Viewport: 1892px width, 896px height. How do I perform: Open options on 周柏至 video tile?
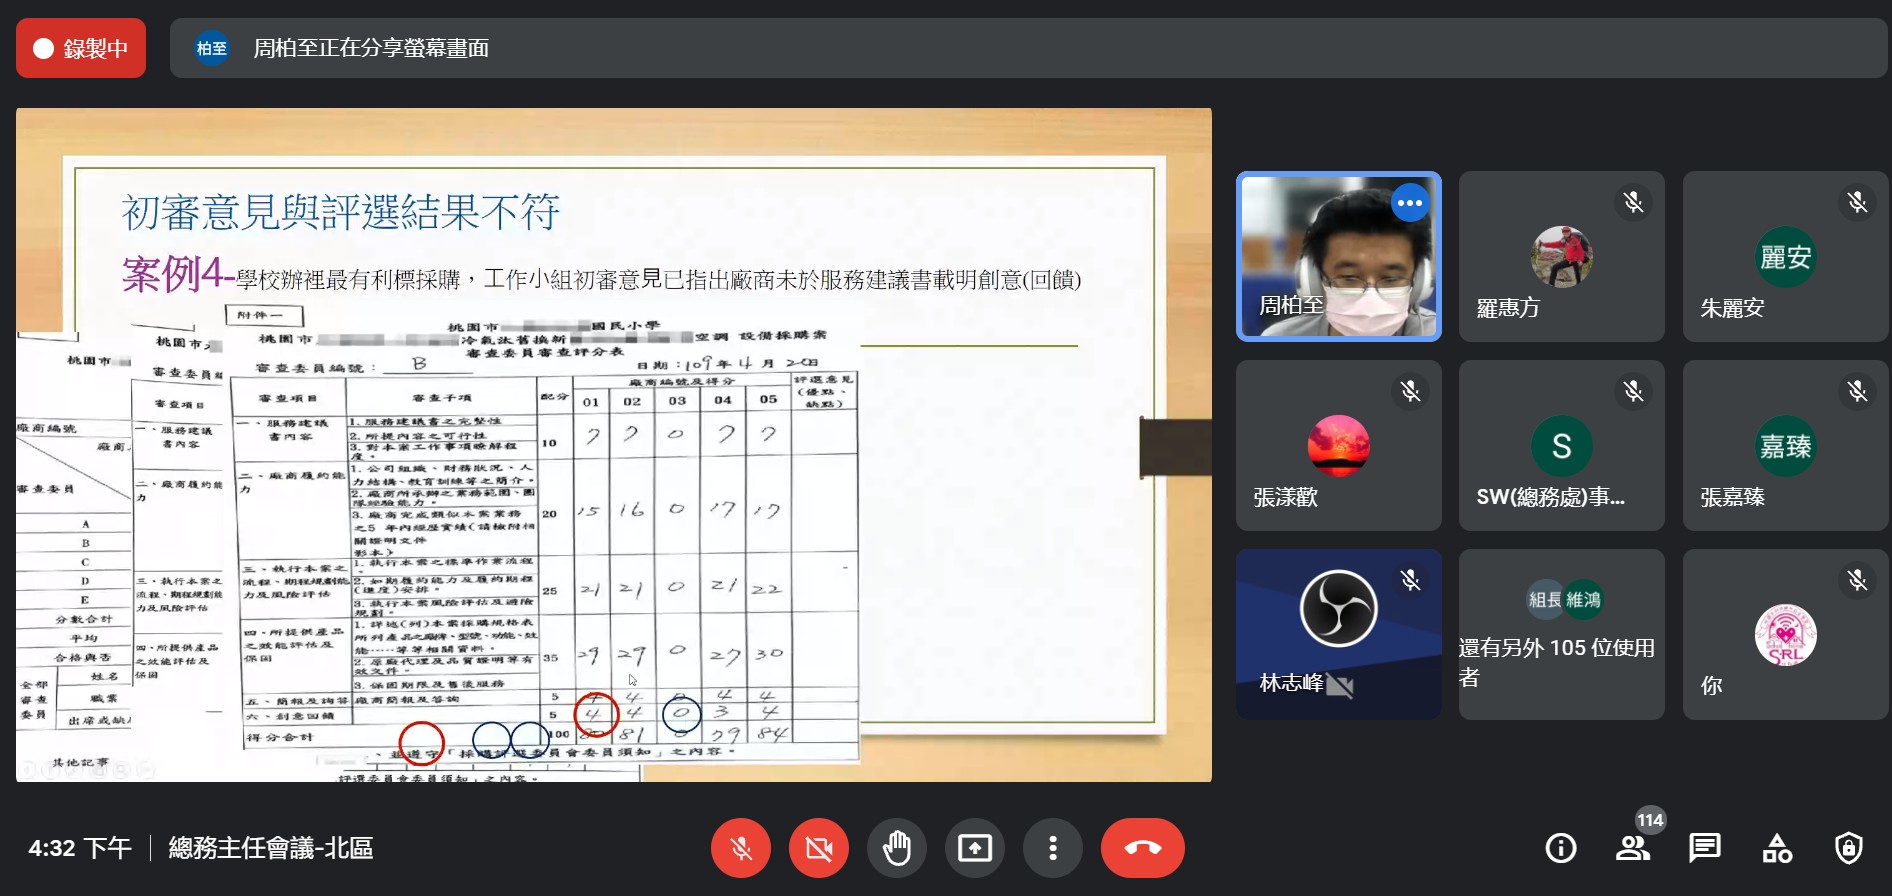click(1409, 203)
